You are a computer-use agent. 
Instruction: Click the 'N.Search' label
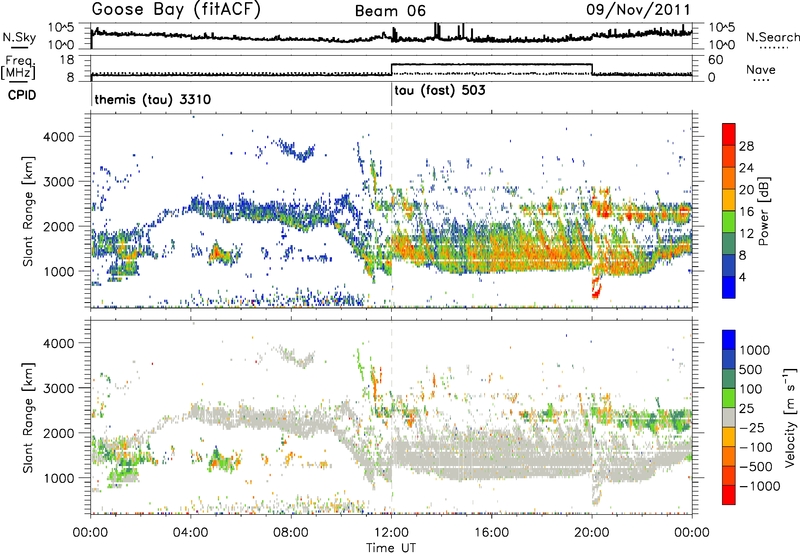[x=772, y=37]
